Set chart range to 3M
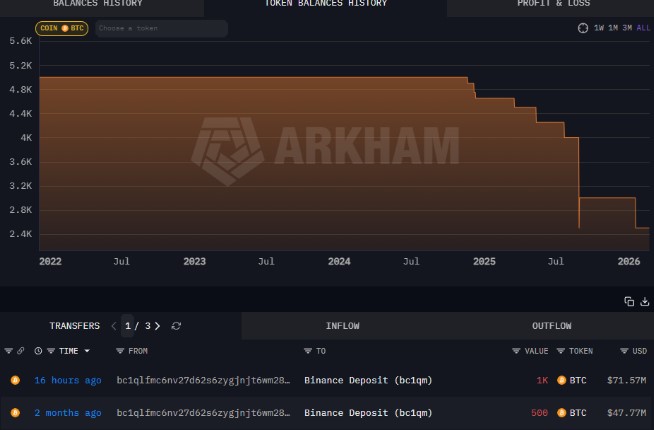654x430 pixels. [x=627, y=28]
